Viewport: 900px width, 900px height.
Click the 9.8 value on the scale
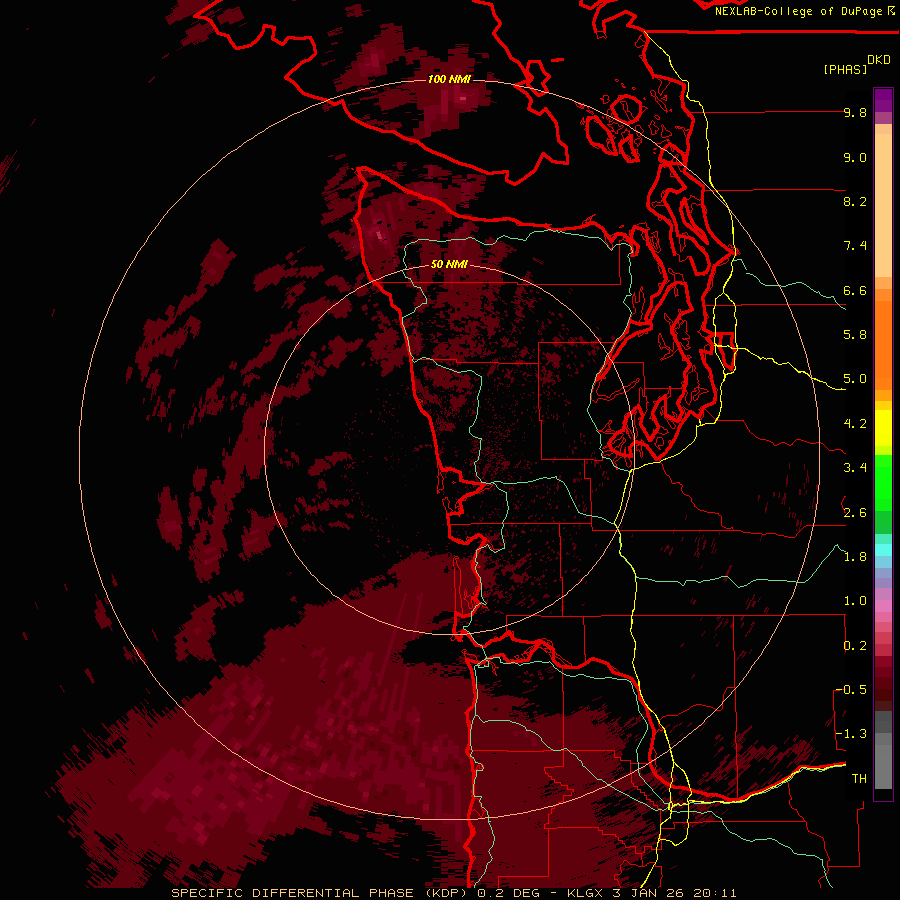click(855, 112)
